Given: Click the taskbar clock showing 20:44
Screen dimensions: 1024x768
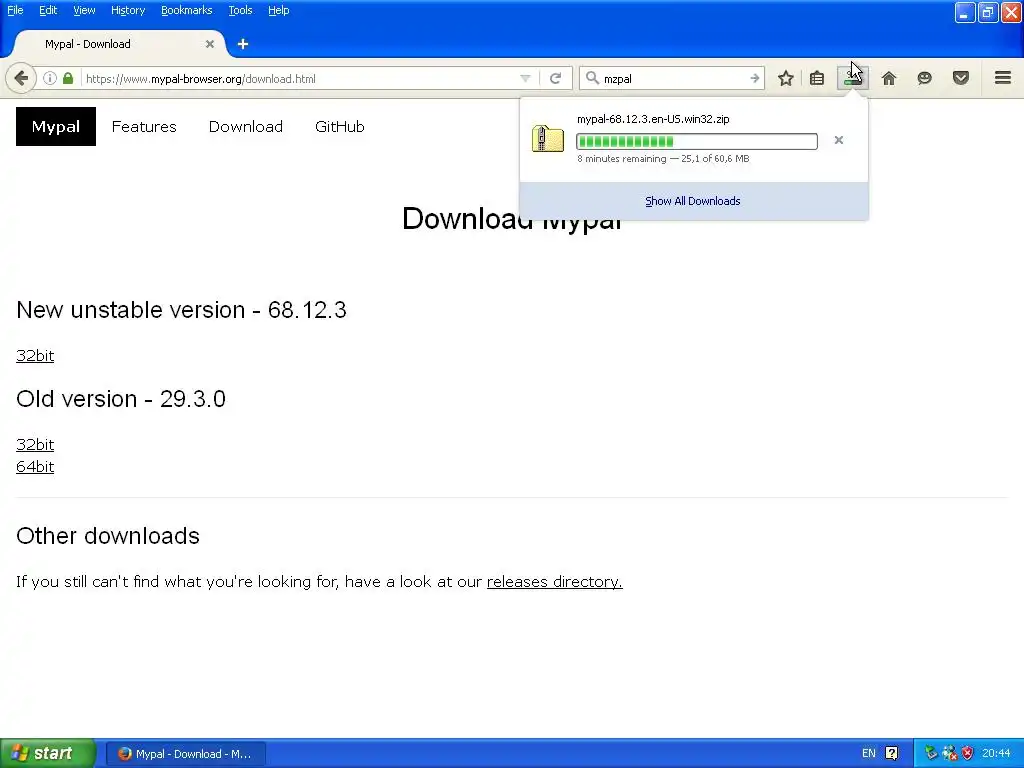Looking at the screenshot, I should click(996, 753).
